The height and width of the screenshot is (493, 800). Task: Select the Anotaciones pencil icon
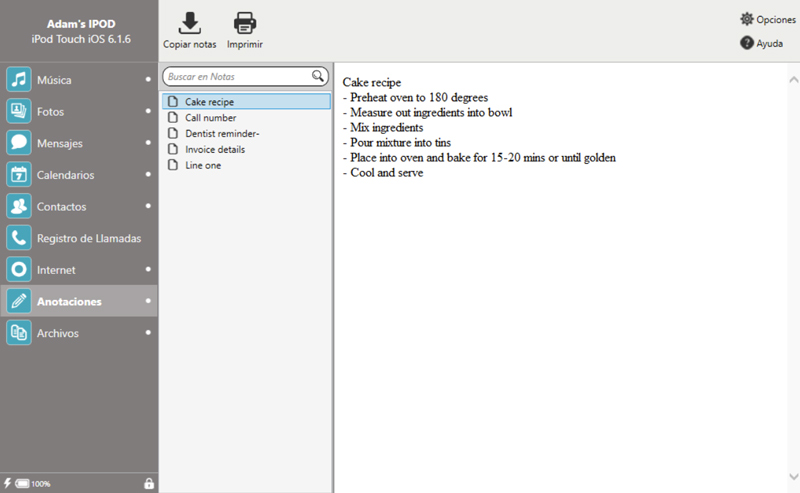19,301
